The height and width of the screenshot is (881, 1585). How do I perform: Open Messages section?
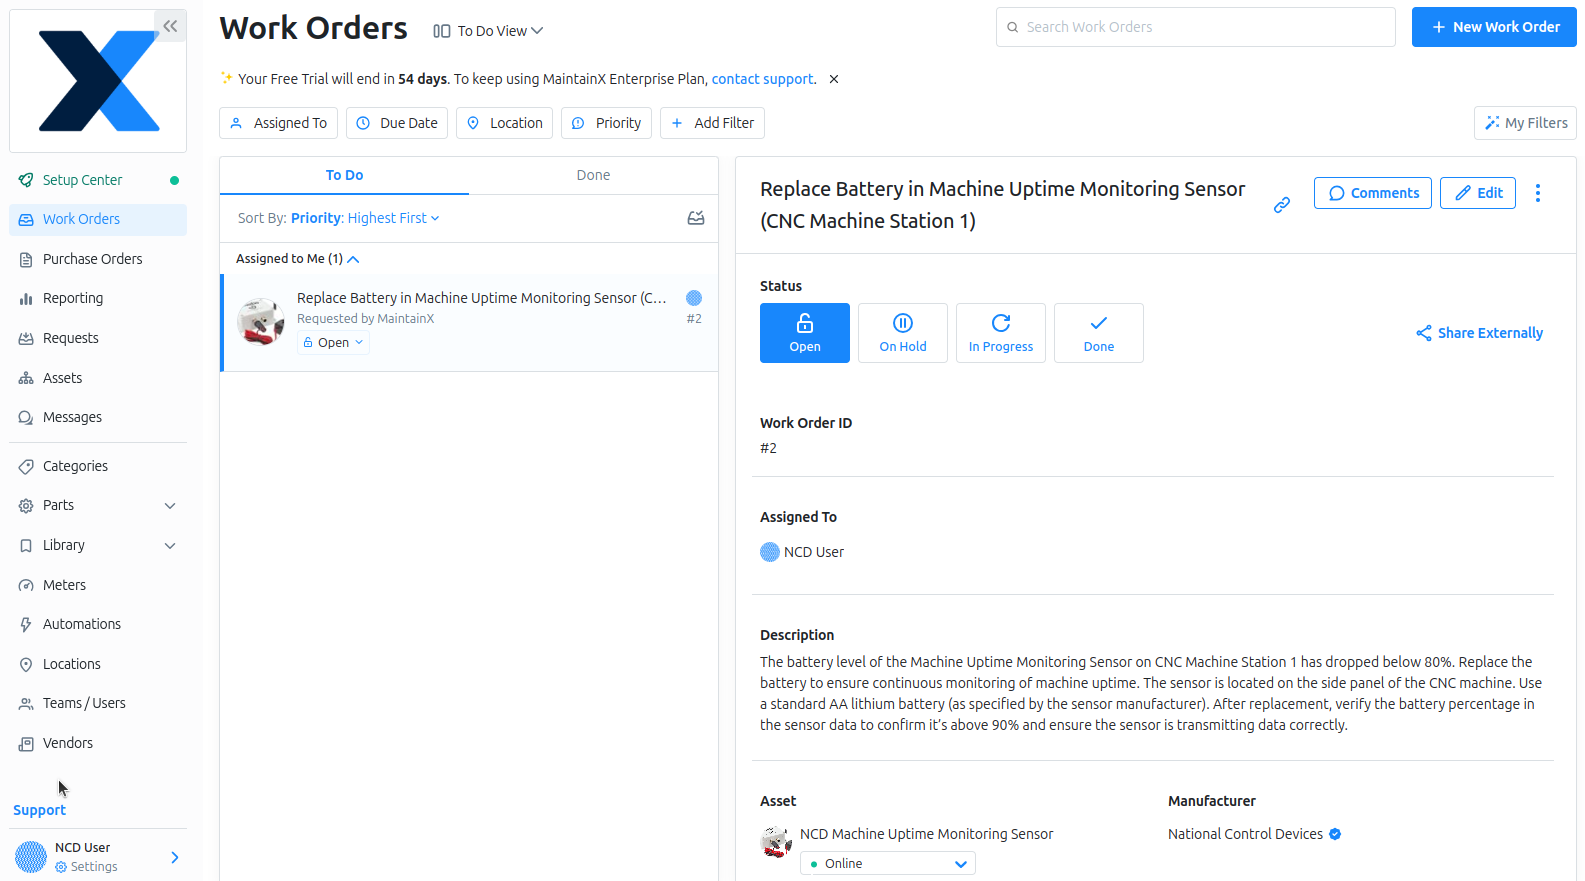98,417
